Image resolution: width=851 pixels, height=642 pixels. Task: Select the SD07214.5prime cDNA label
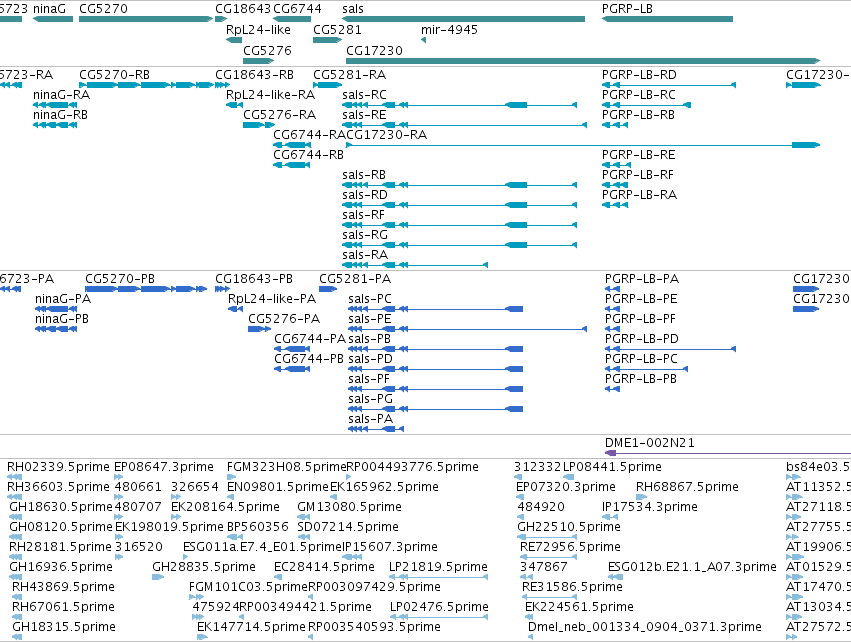[x=348, y=527]
